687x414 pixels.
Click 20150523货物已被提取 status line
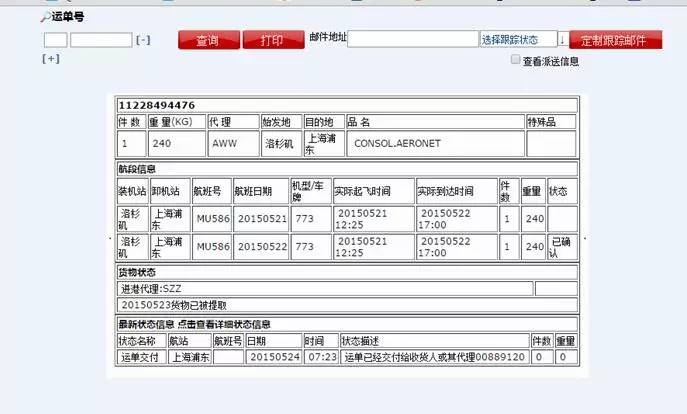174,305
